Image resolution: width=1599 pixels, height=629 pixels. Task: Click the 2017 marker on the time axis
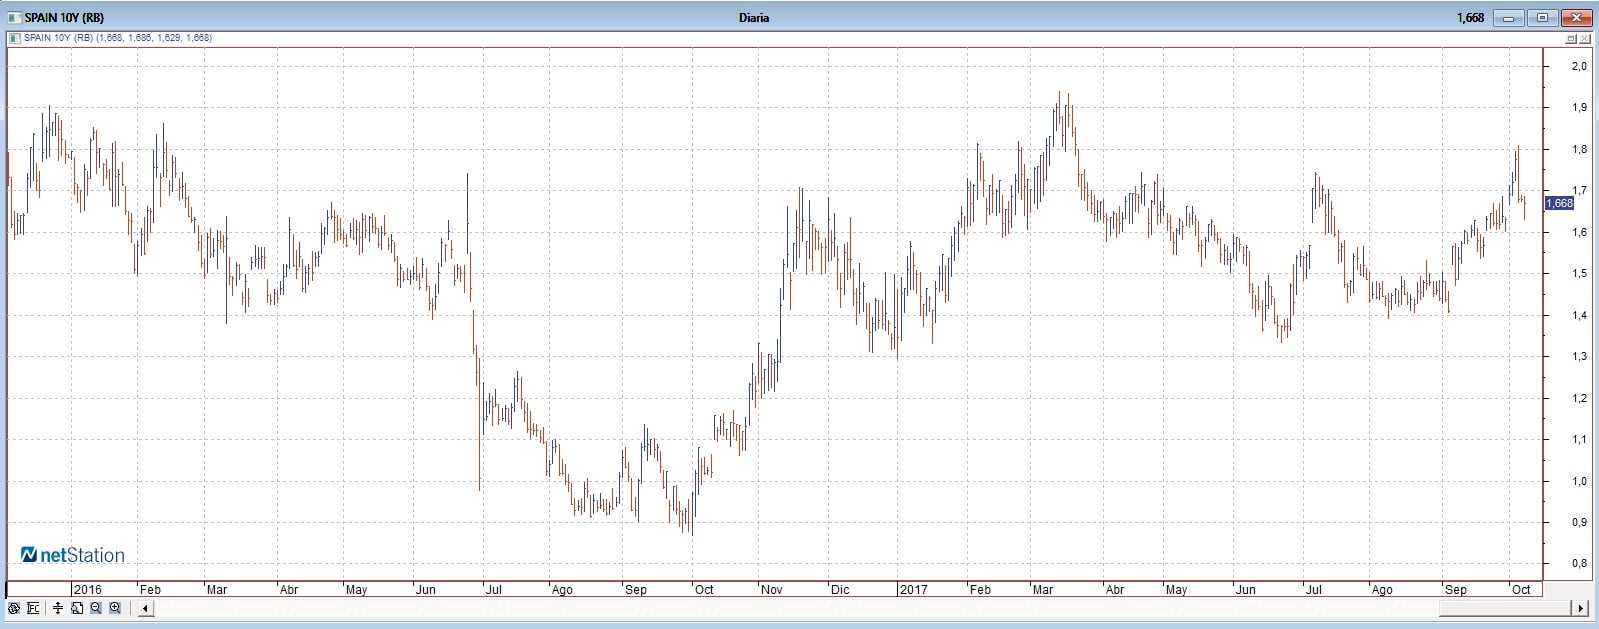[915, 589]
